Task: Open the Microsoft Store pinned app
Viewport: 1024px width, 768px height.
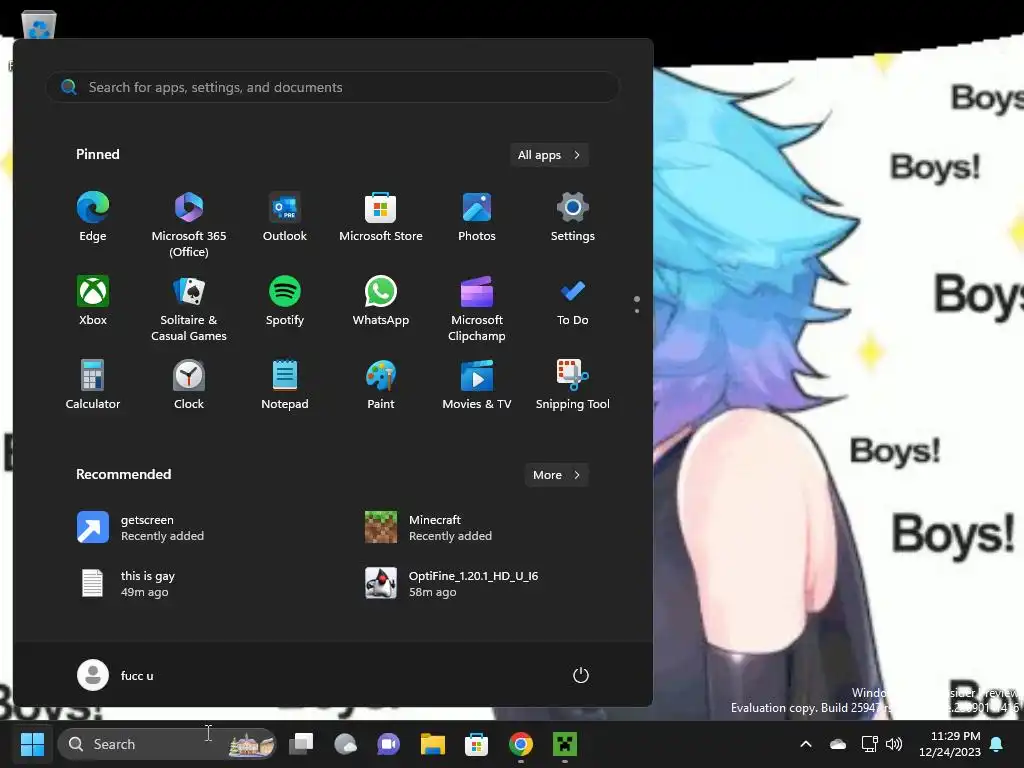Action: coord(381,217)
